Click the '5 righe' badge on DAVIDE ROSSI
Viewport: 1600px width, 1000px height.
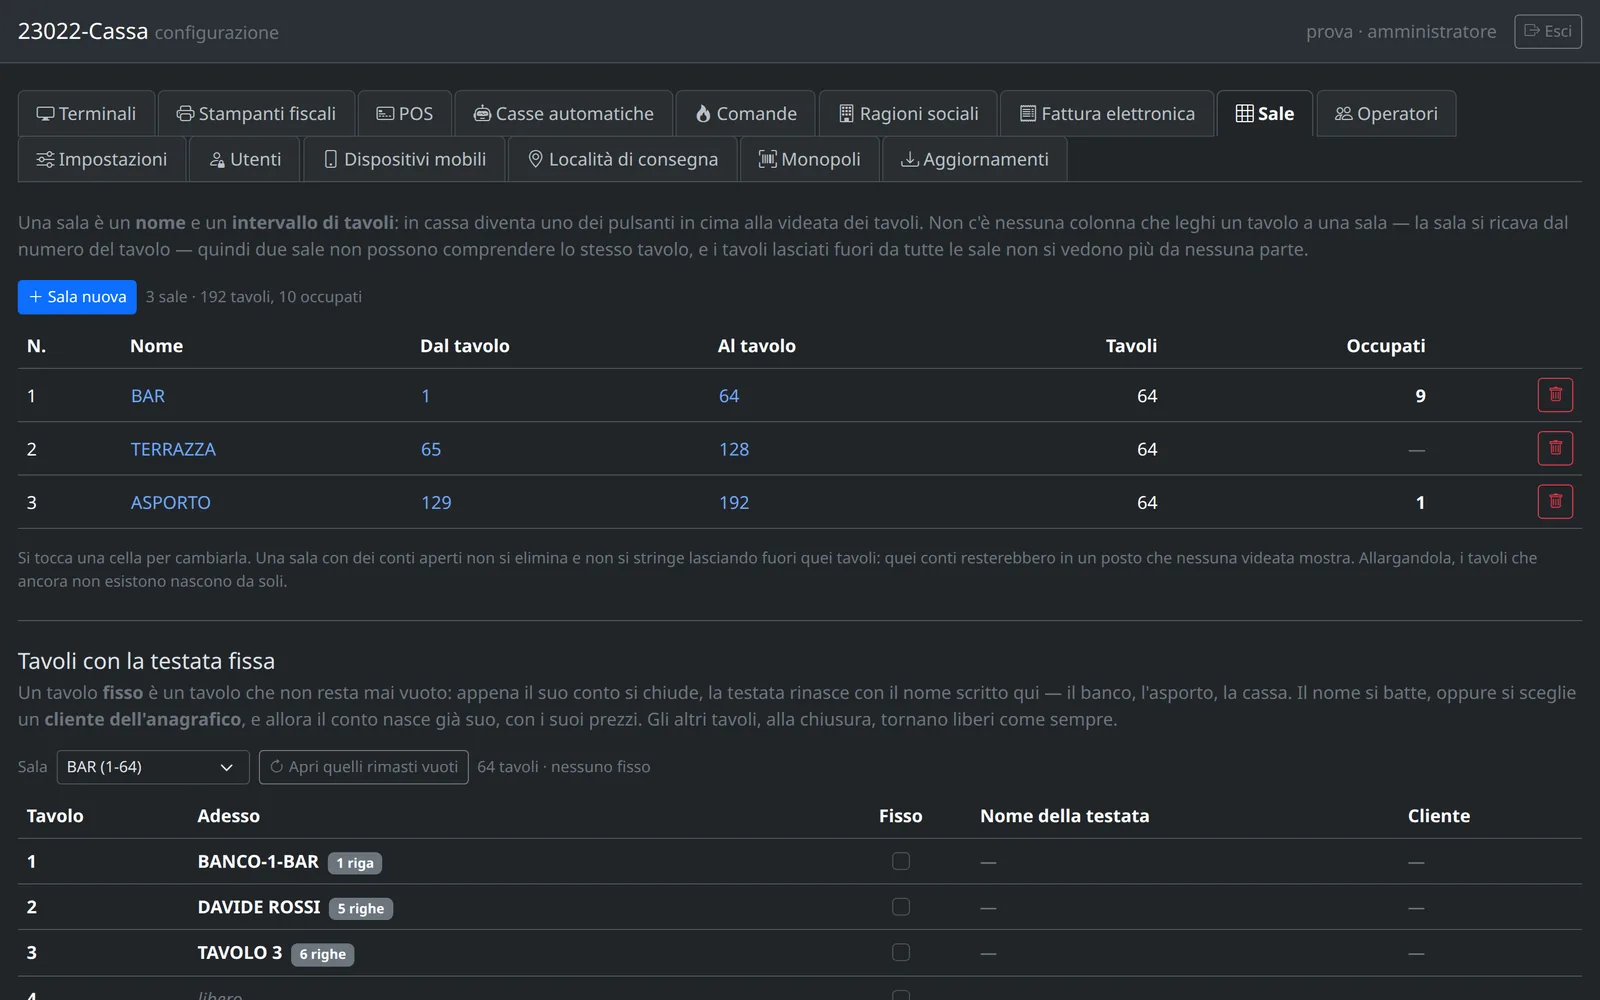tap(361, 909)
